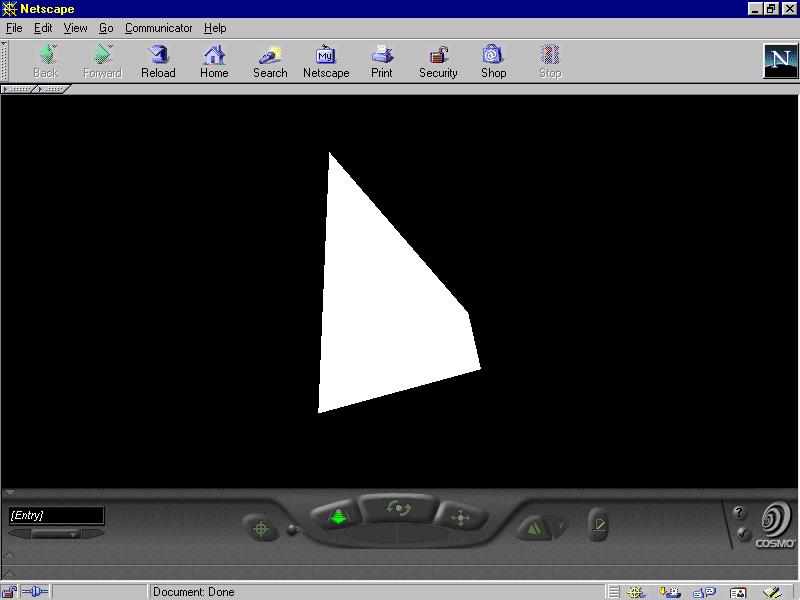Viewport: 800px width, 600px height.
Task: Collapse the navigation toolbar grip handle
Action: click(4, 61)
